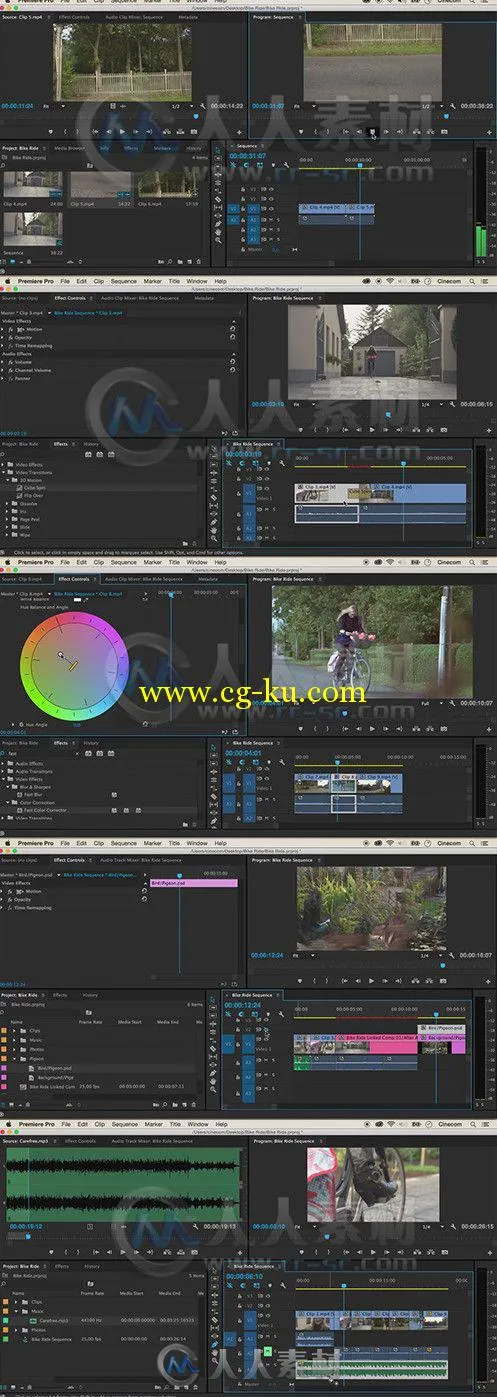Open timeline display settings wrench in Sequence timeline
Viewport: 497px width, 1397px height.
coord(288,164)
